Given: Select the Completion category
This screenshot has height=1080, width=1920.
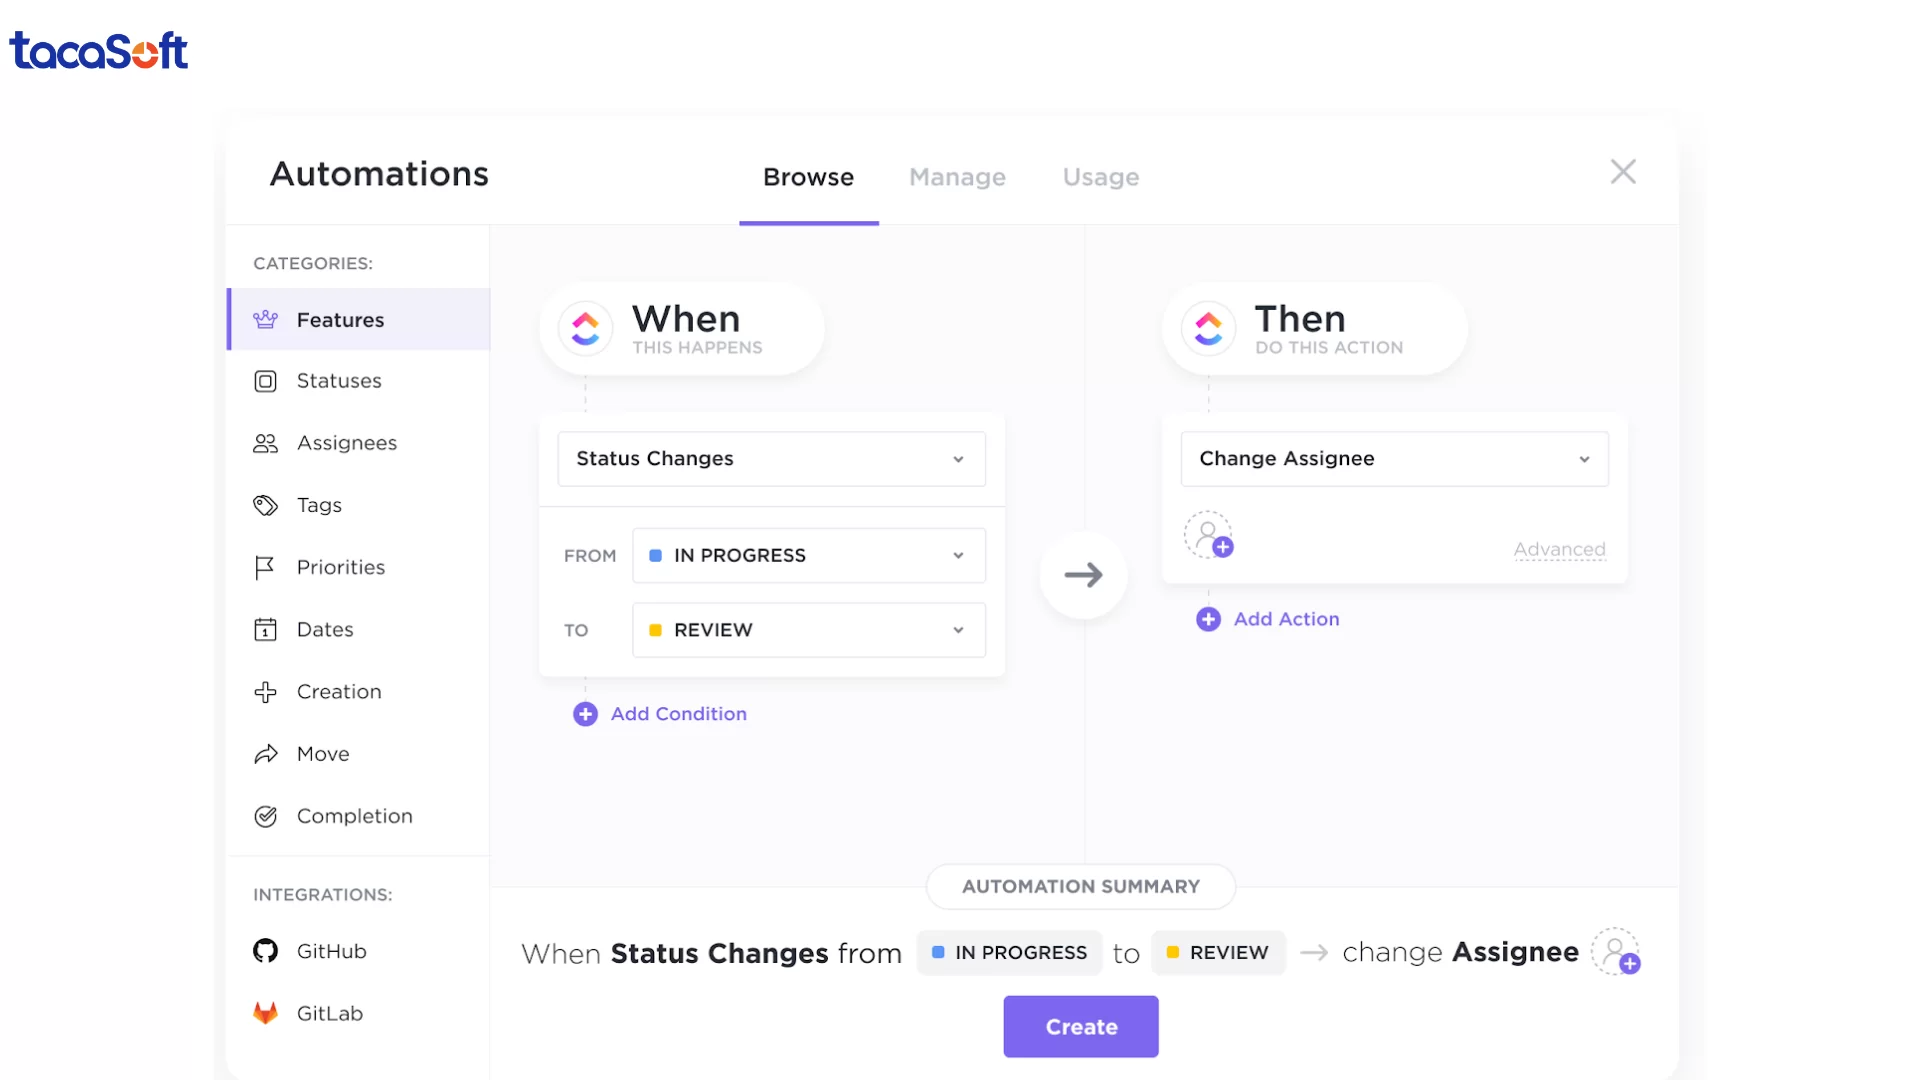Looking at the screenshot, I should click(x=354, y=816).
